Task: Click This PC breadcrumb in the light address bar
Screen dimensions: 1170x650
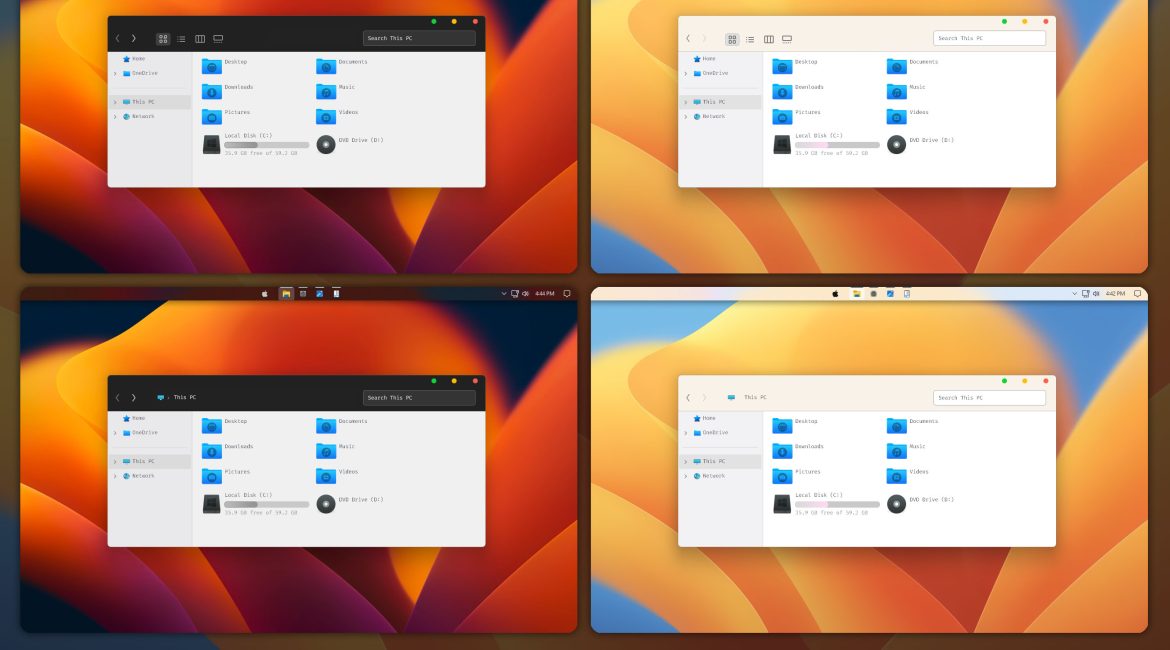Action: coord(755,397)
